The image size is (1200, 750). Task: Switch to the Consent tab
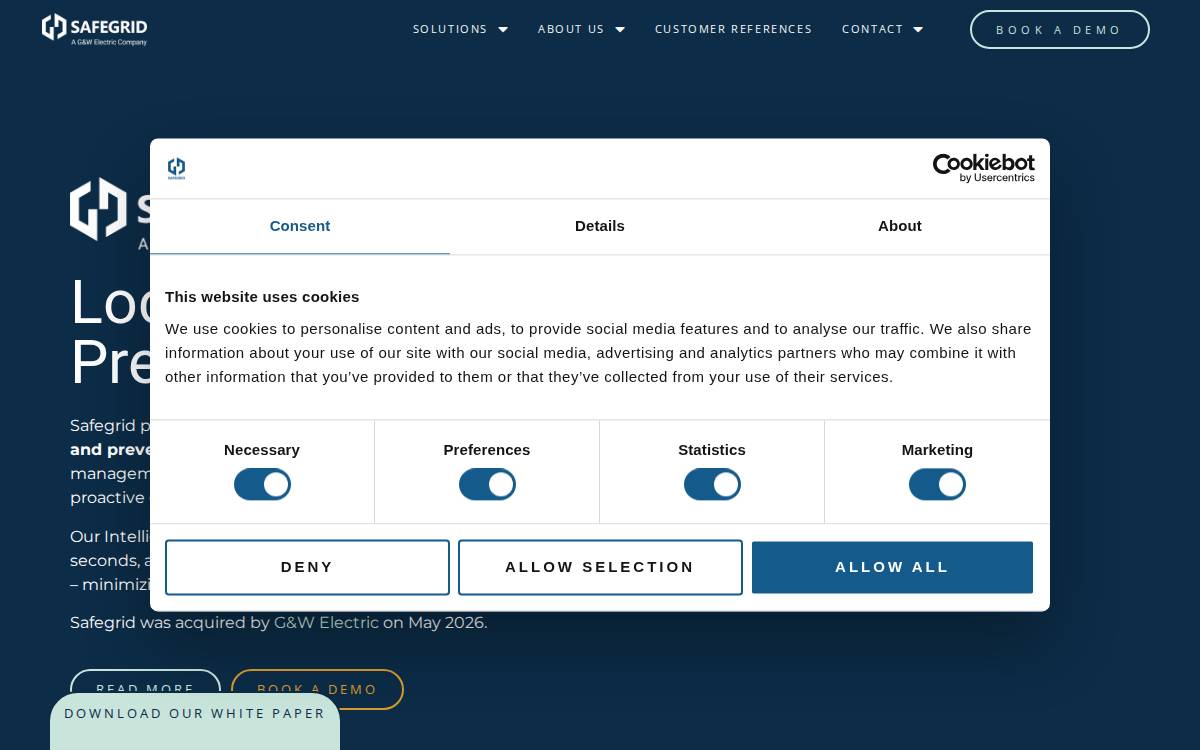[x=300, y=226]
